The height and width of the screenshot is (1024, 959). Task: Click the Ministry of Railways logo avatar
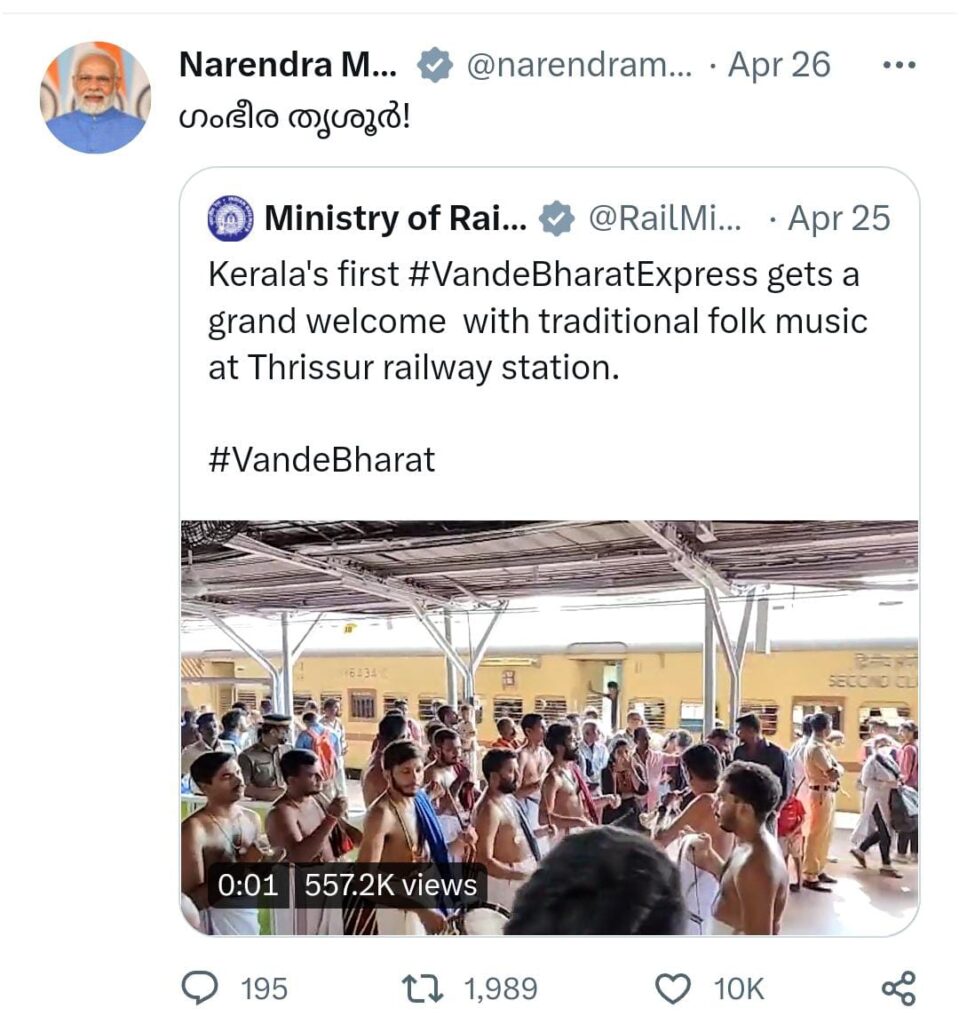tap(231, 218)
